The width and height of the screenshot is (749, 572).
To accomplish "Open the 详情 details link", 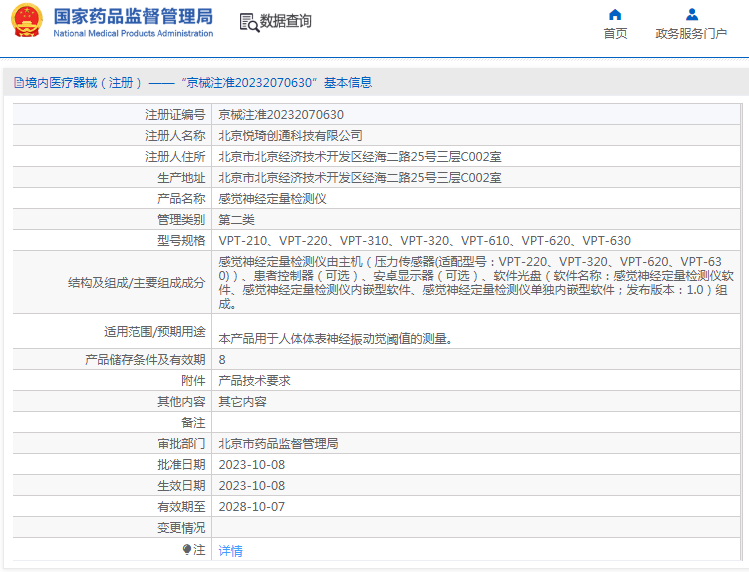I will pos(230,550).
